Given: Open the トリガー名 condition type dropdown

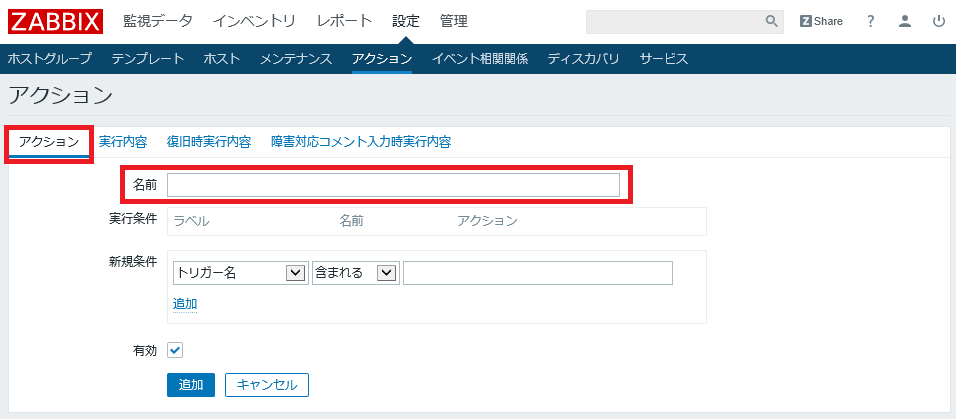Looking at the screenshot, I should [240, 273].
